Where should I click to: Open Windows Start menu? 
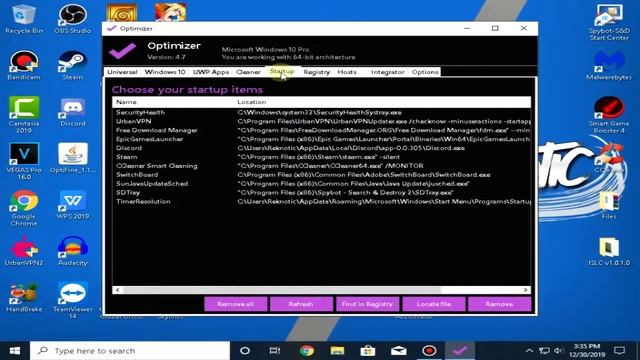pyautogui.click(x=15, y=351)
